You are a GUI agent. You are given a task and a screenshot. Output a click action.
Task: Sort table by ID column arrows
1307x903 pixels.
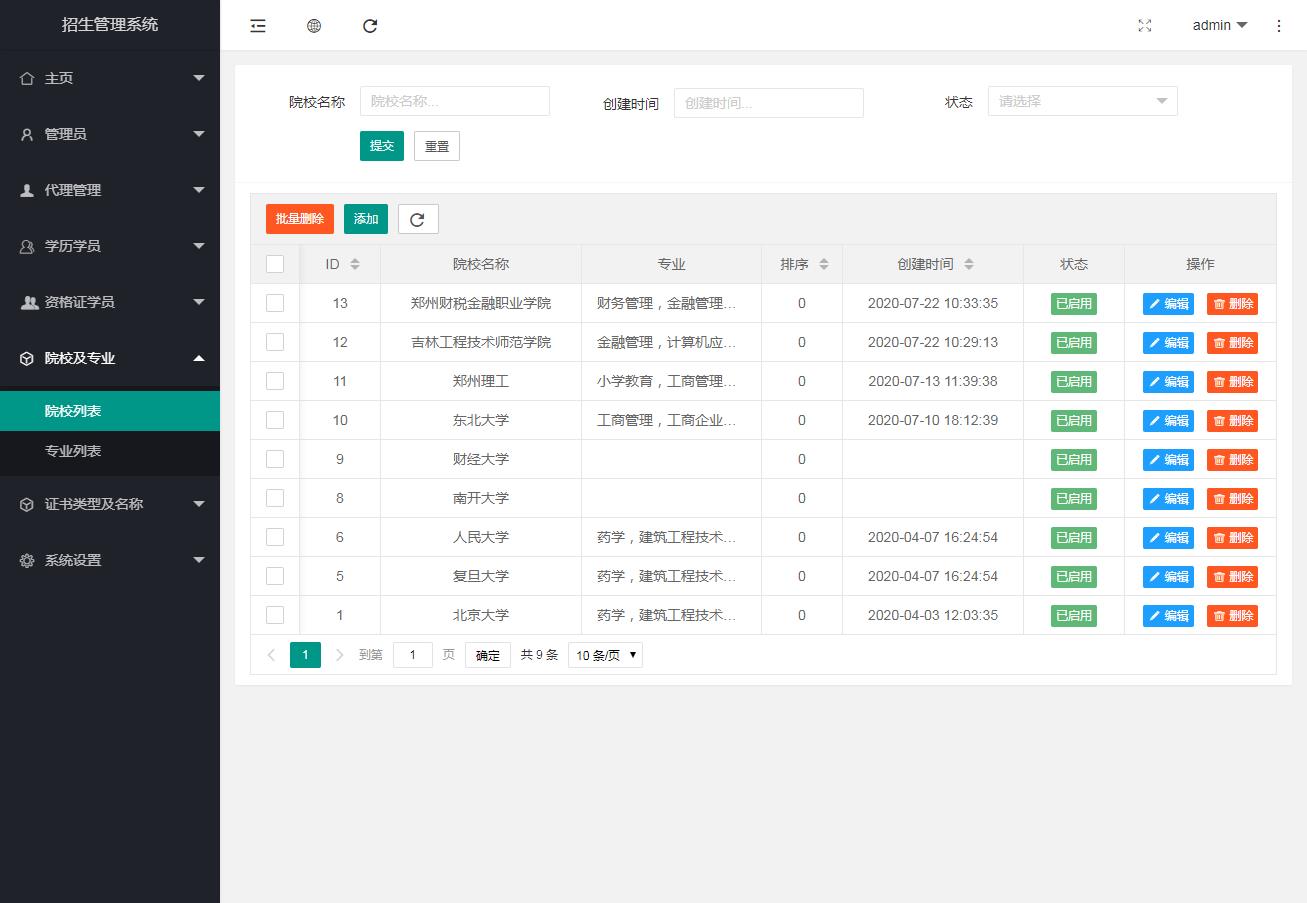point(355,264)
